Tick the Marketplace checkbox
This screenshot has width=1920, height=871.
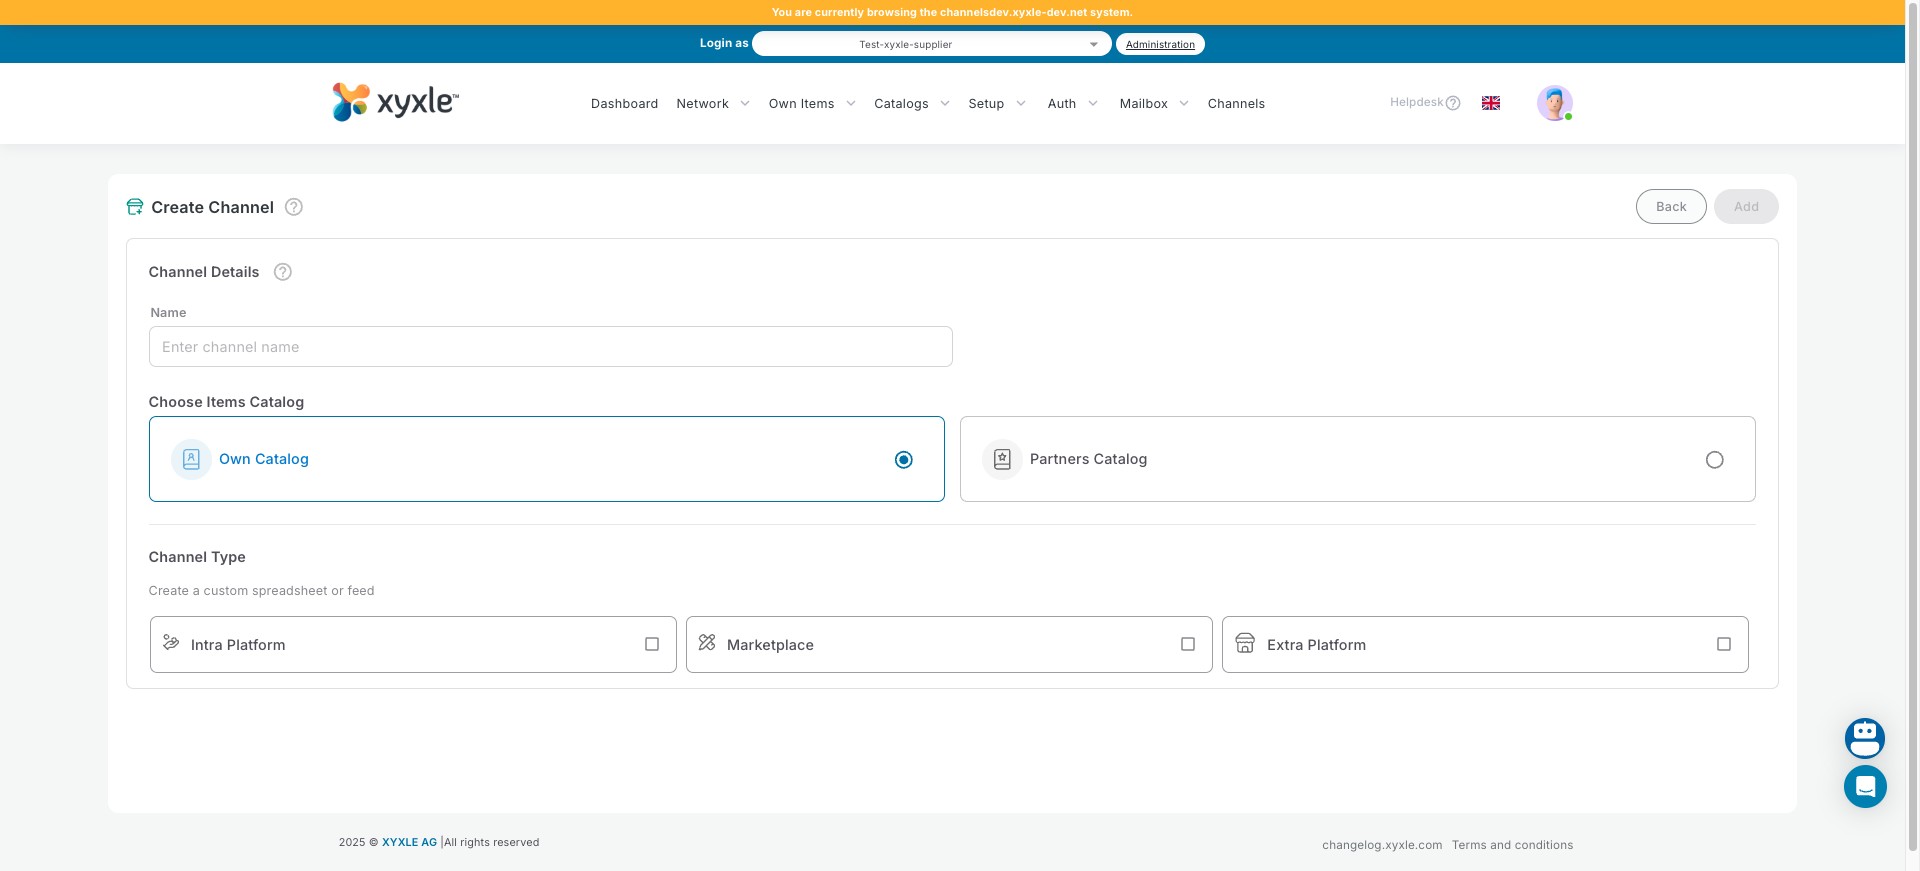coord(1188,644)
